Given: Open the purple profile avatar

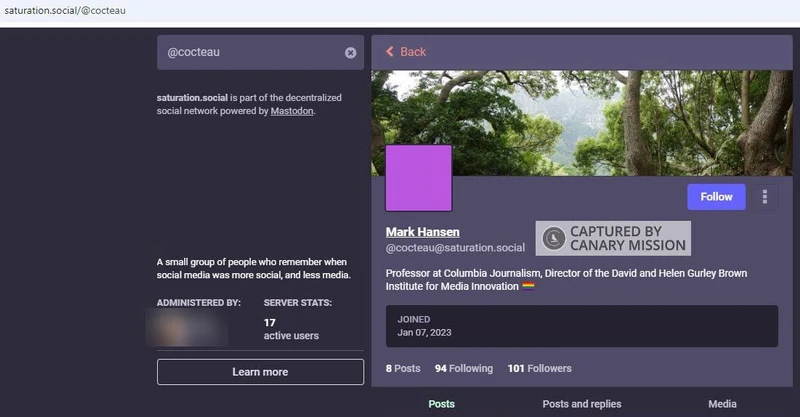Looking at the screenshot, I should pos(418,178).
